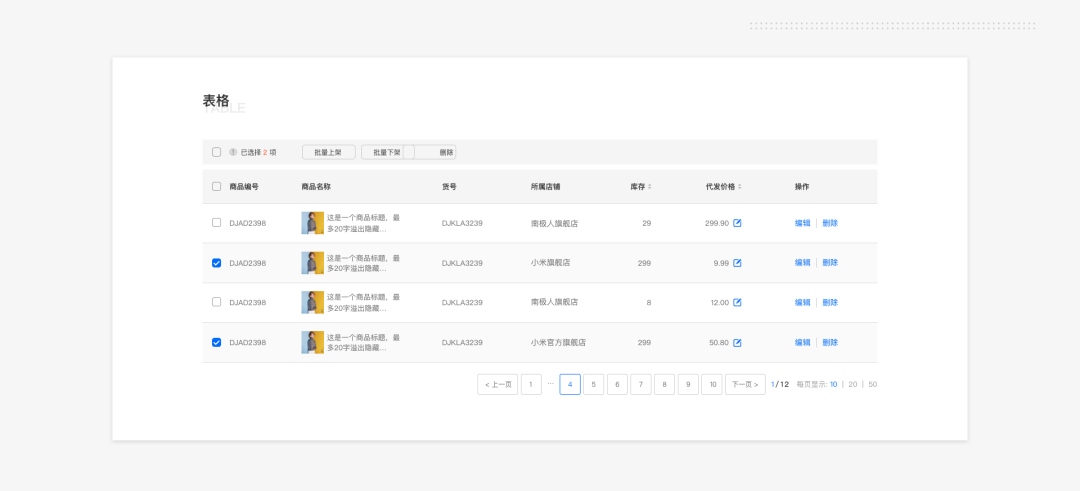Click 删除 link in the 299.90 row

coord(830,223)
